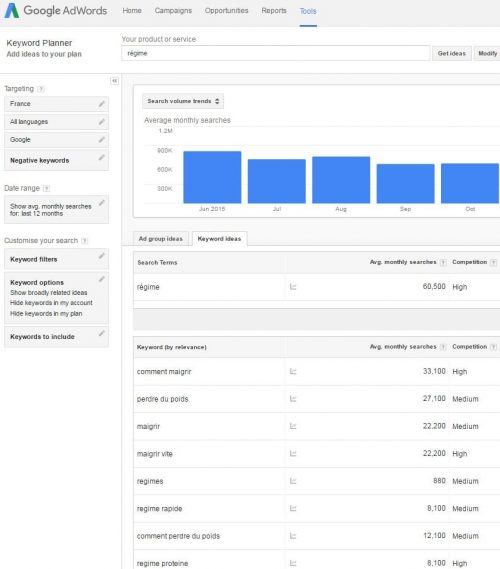Open the Keyword filters setting
500x569 pixels.
tap(56, 259)
